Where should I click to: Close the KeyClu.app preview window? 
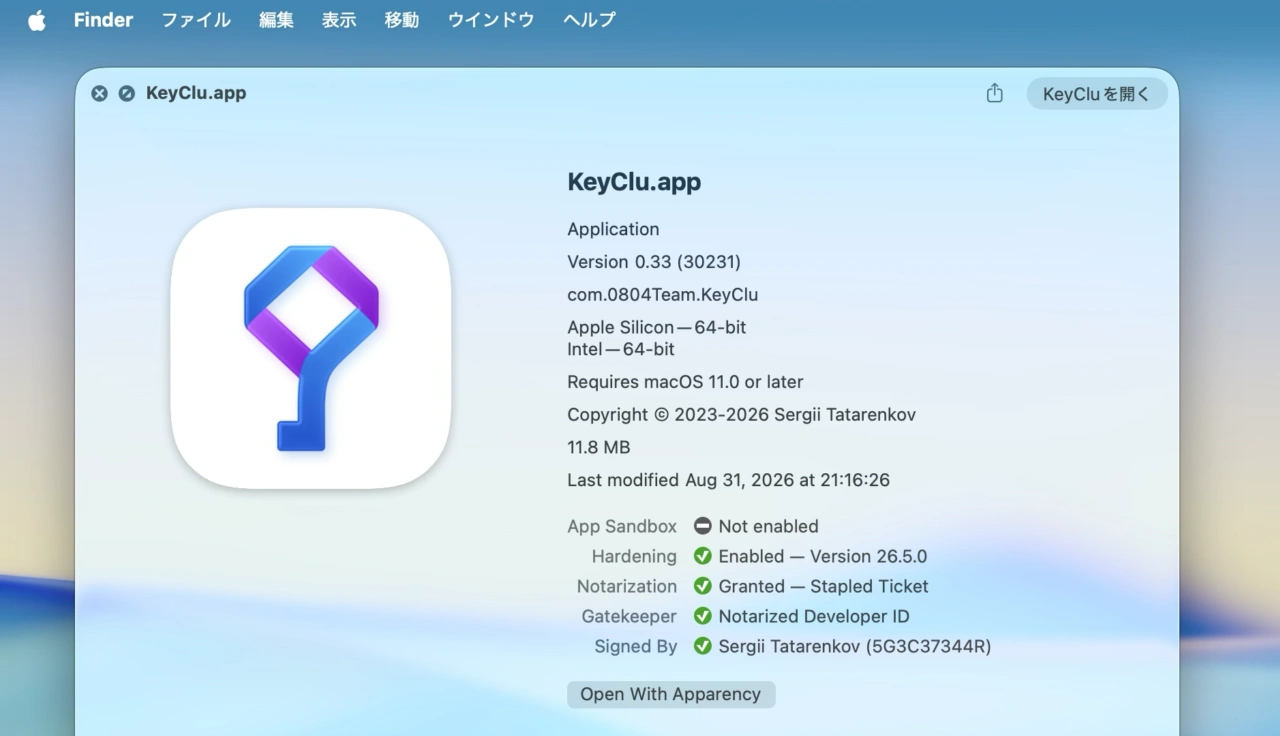pyautogui.click(x=99, y=93)
